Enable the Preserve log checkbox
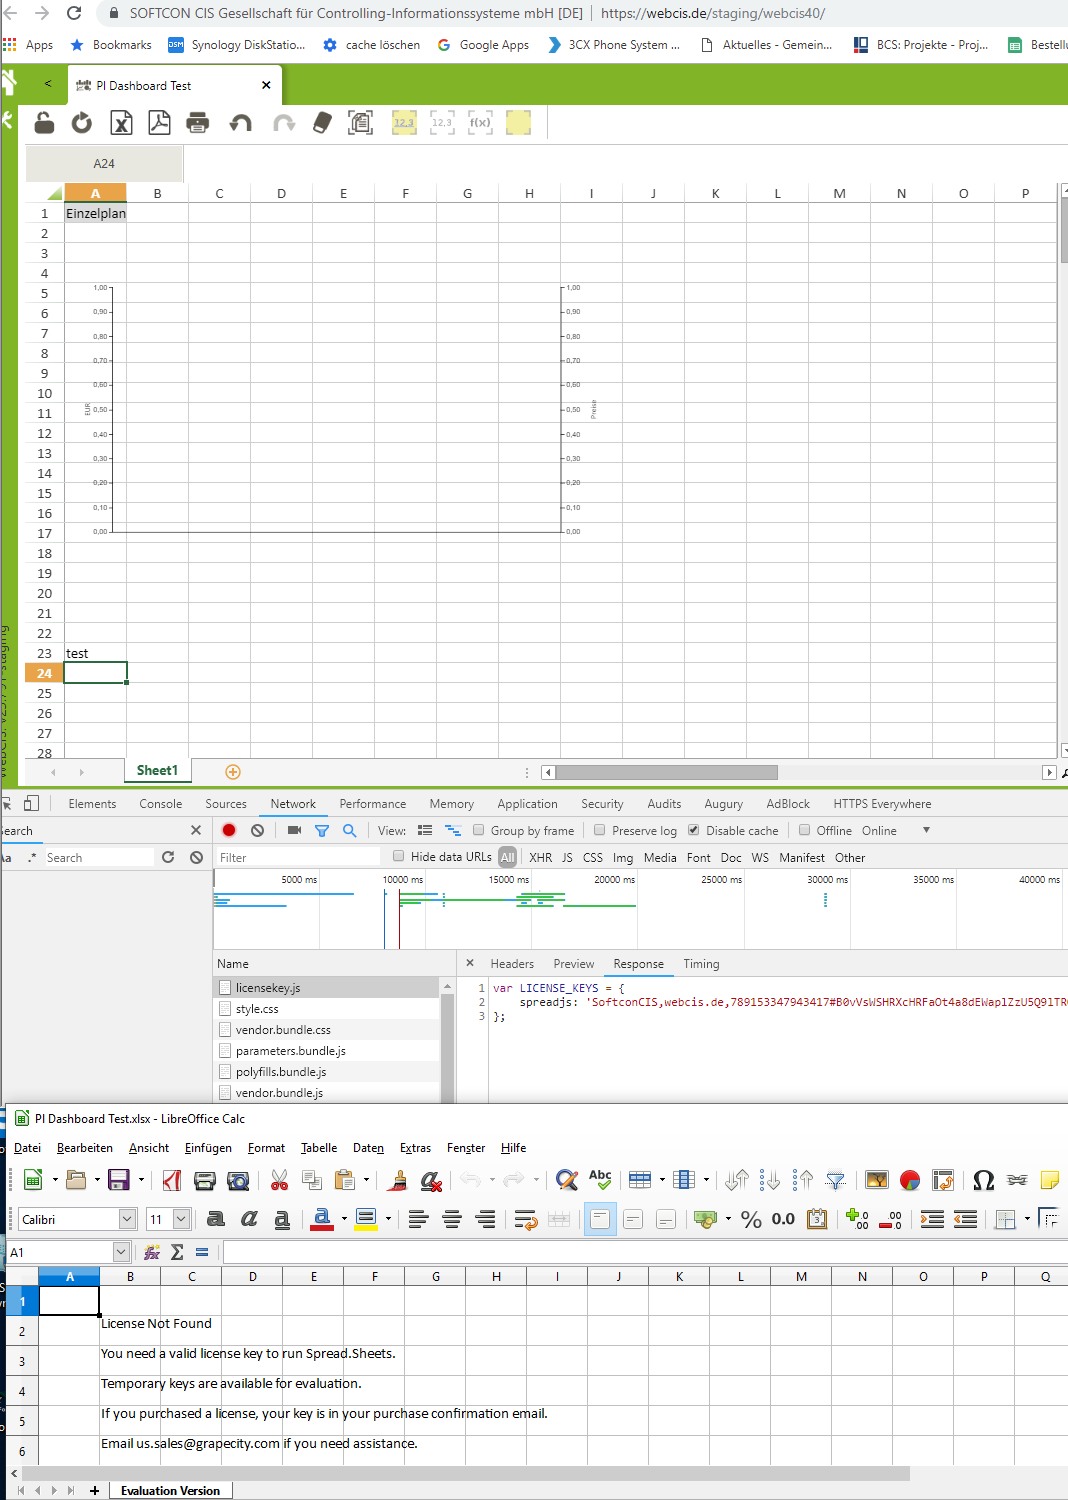 600,830
